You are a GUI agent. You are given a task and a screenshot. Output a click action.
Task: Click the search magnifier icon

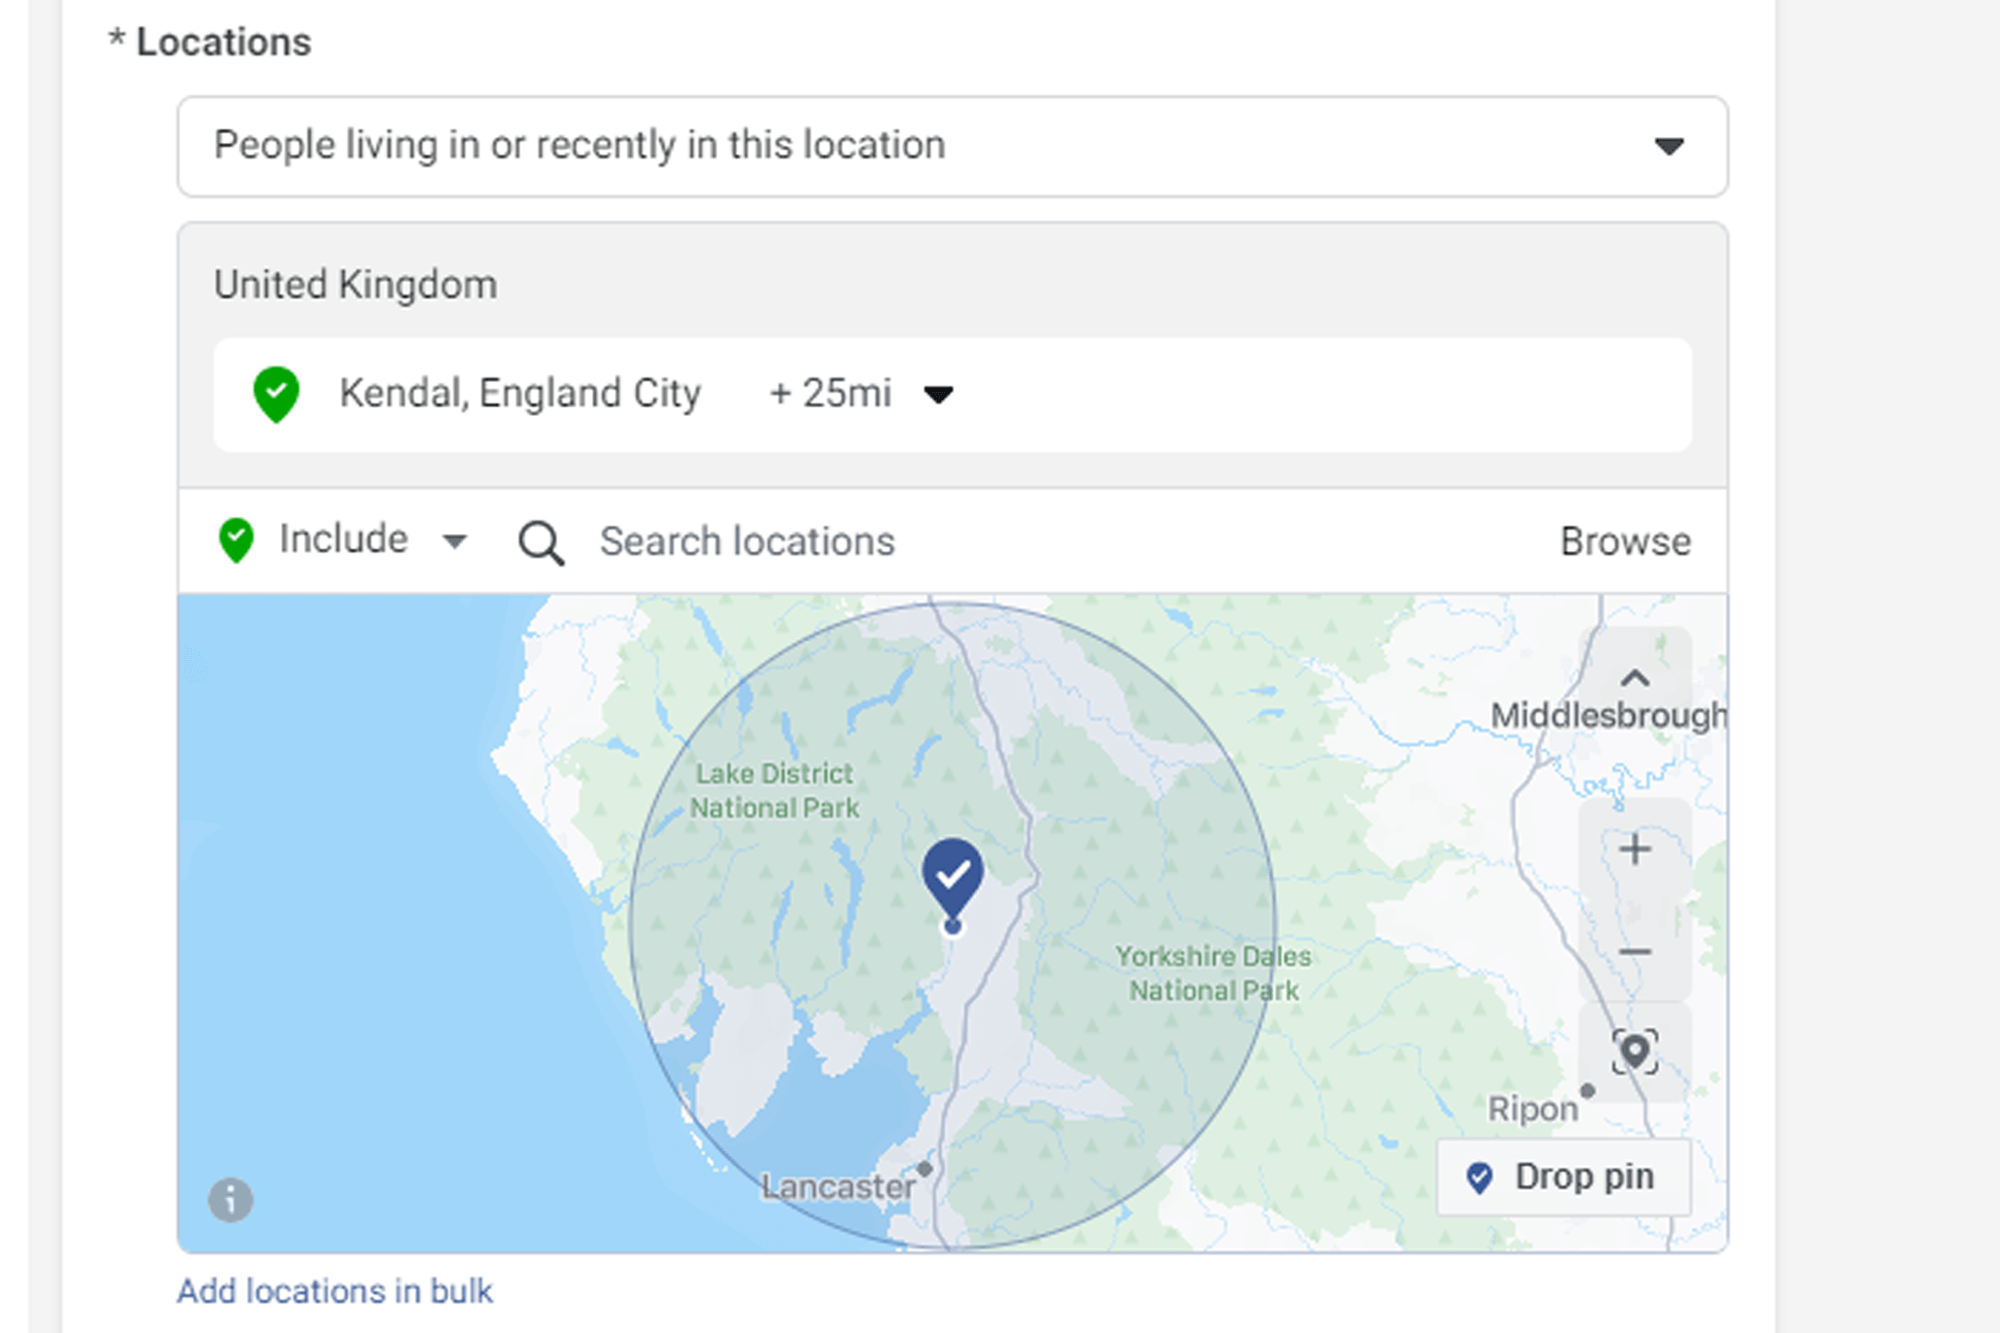pyautogui.click(x=541, y=543)
